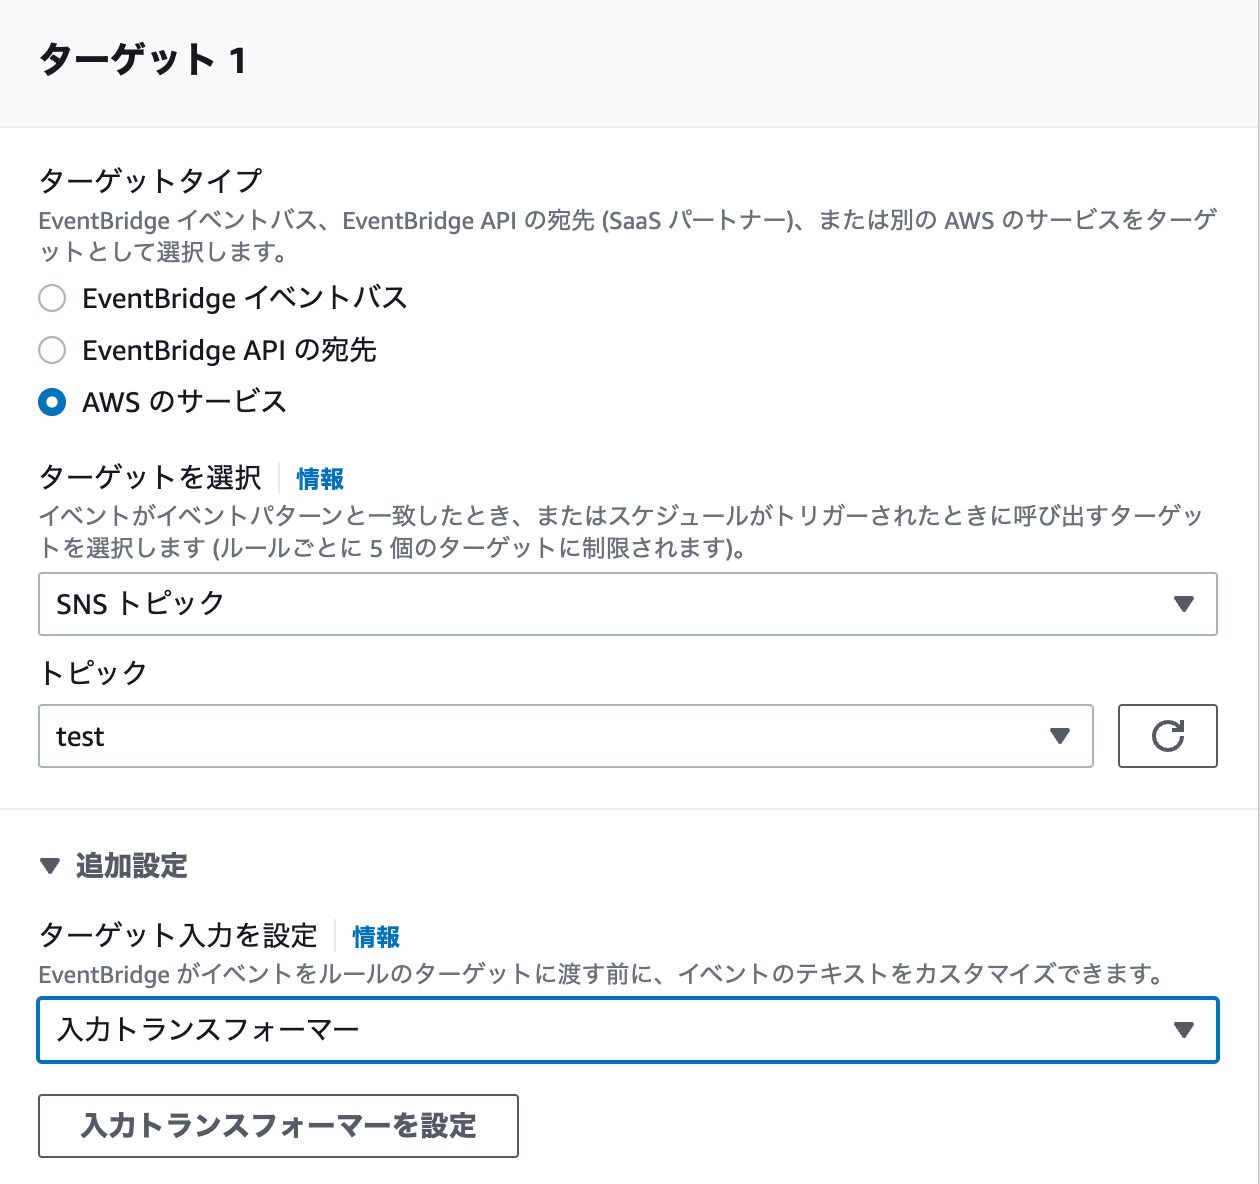Select the AWS のサービス radio option
The width and height of the screenshot is (1260, 1184).
pyautogui.click(x=52, y=402)
